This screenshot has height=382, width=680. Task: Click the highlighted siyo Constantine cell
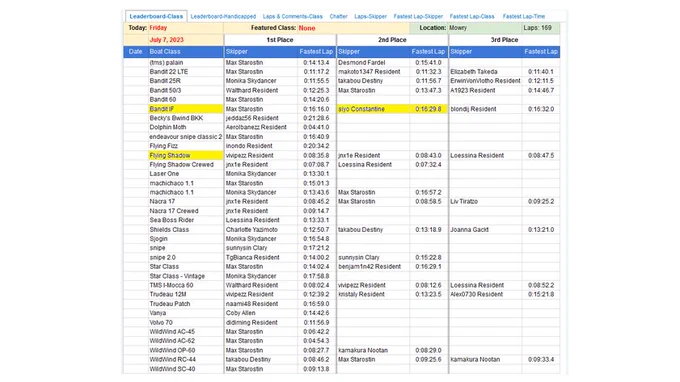(x=373, y=109)
